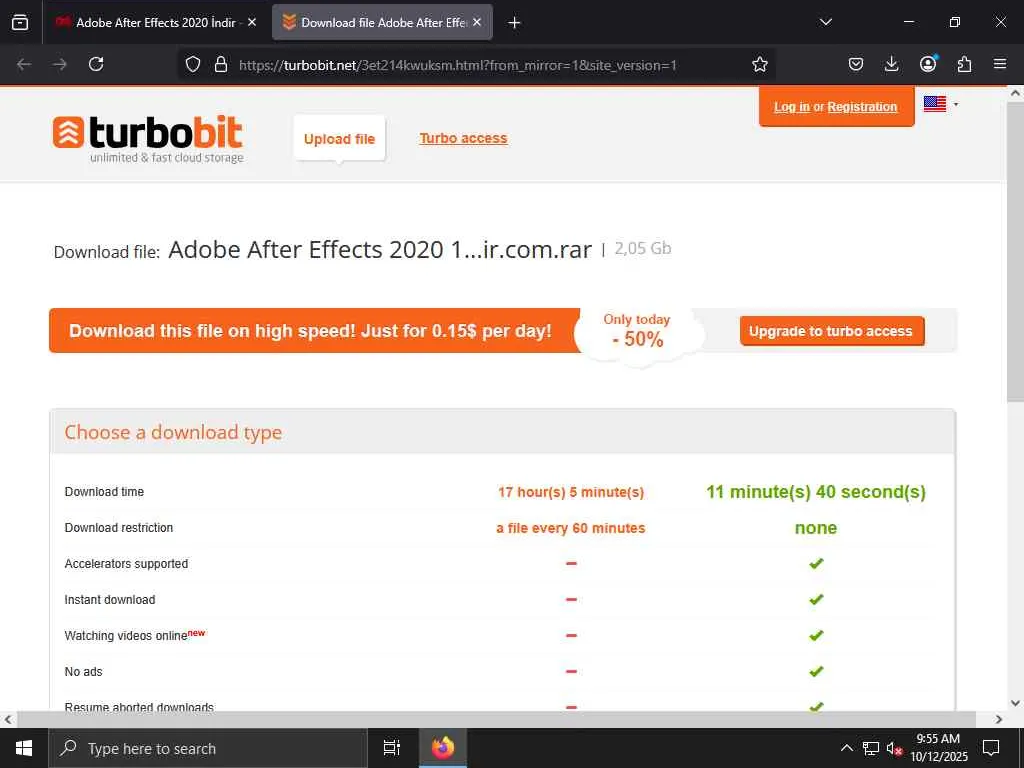The height and width of the screenshot is (768, 1024).
Task: Click the turbobit logo
Action: point(148,138)
